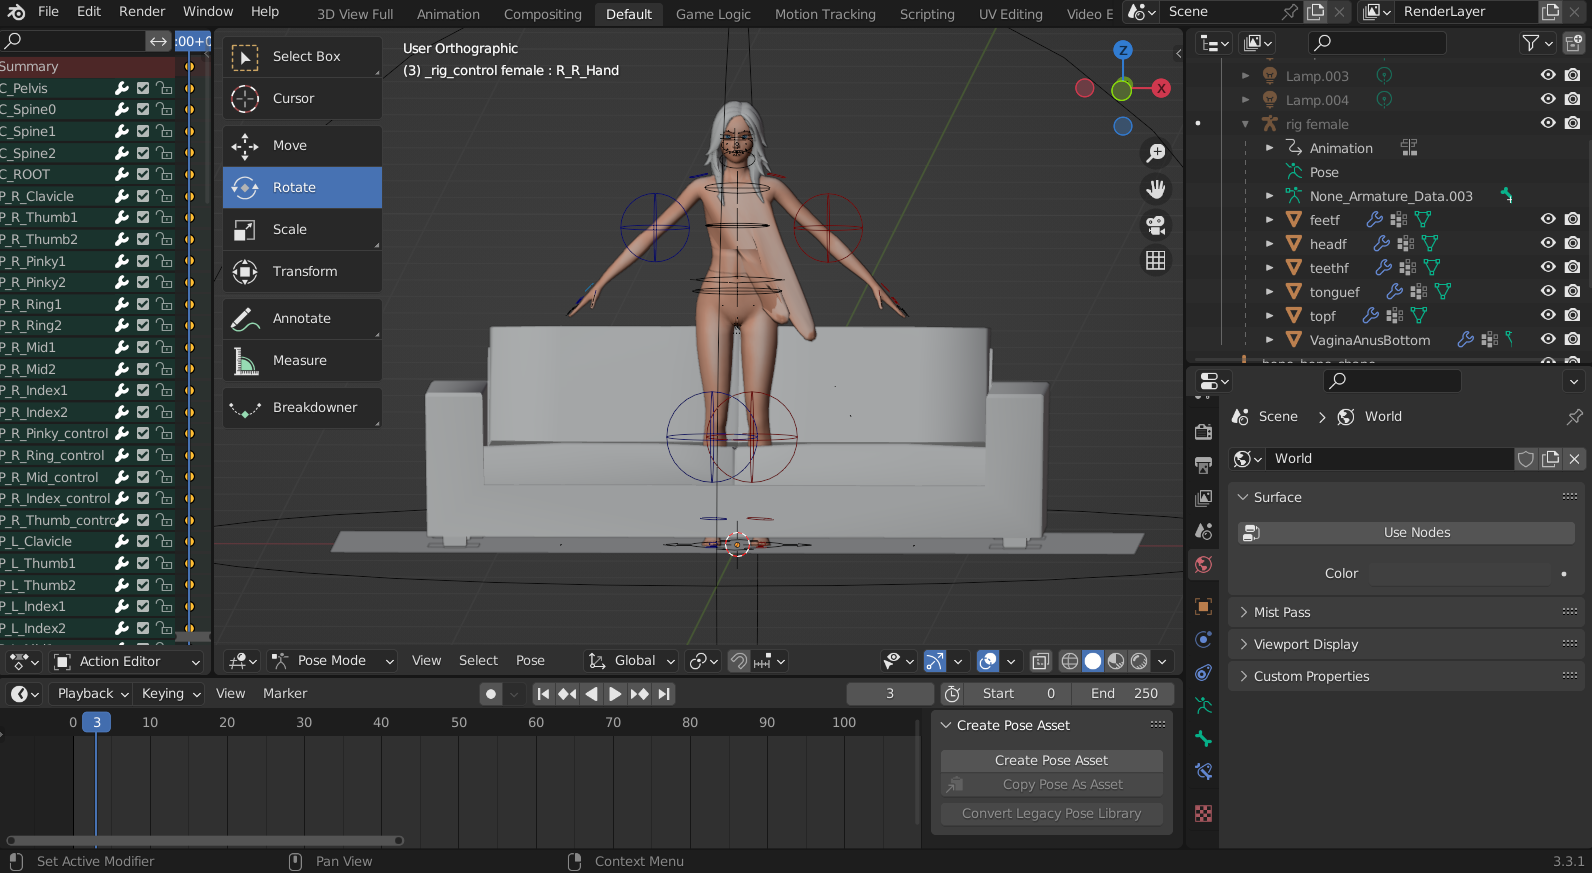The width and height of the screenshot is (1592, 873).
Task: Toggle C_Spine1 channel checkbox
Action: coord(143,131)
